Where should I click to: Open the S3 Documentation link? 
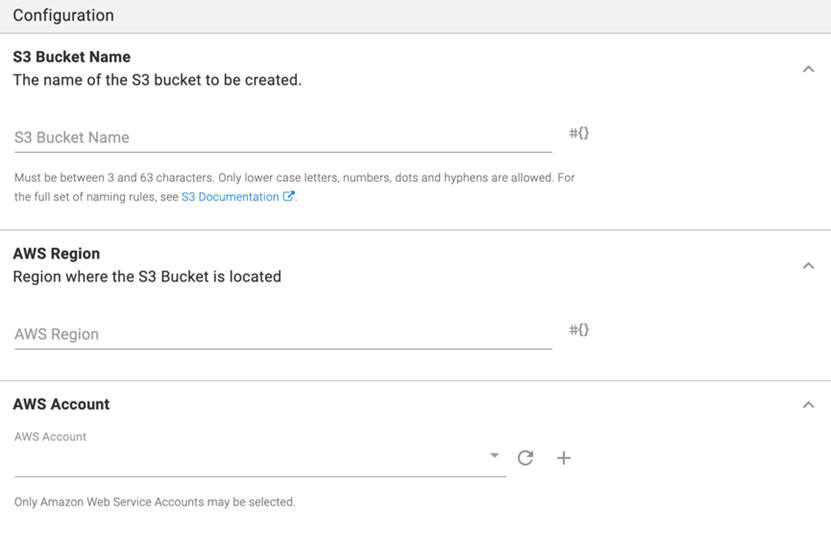pyautogui.click(x=230, y=197)
